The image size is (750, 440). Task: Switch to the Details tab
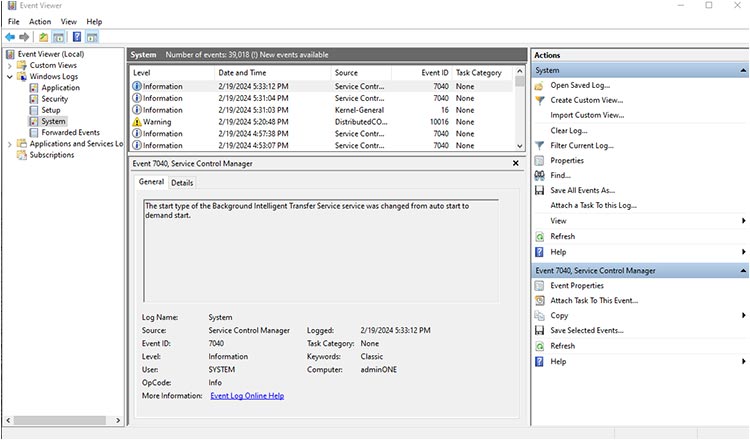(182, 183)
